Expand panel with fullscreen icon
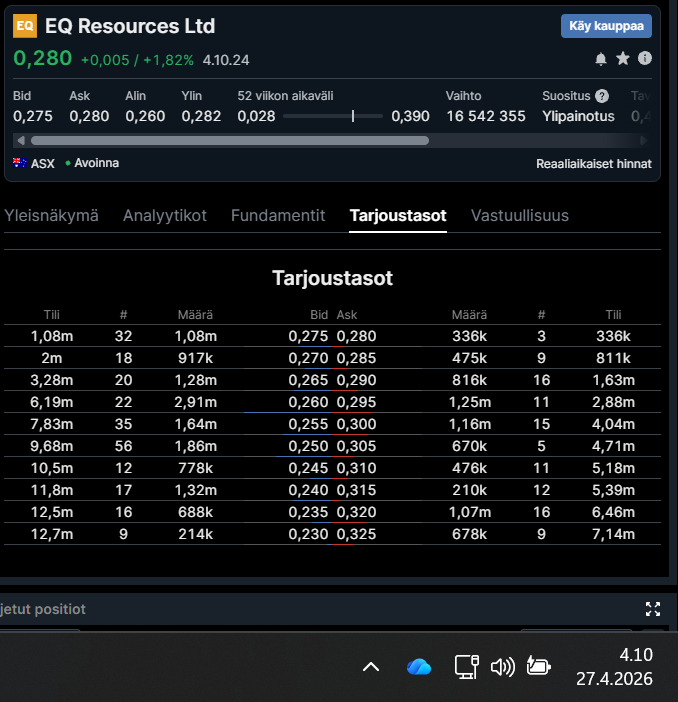This screenshot has width=678, height=702. pos(653,609)
